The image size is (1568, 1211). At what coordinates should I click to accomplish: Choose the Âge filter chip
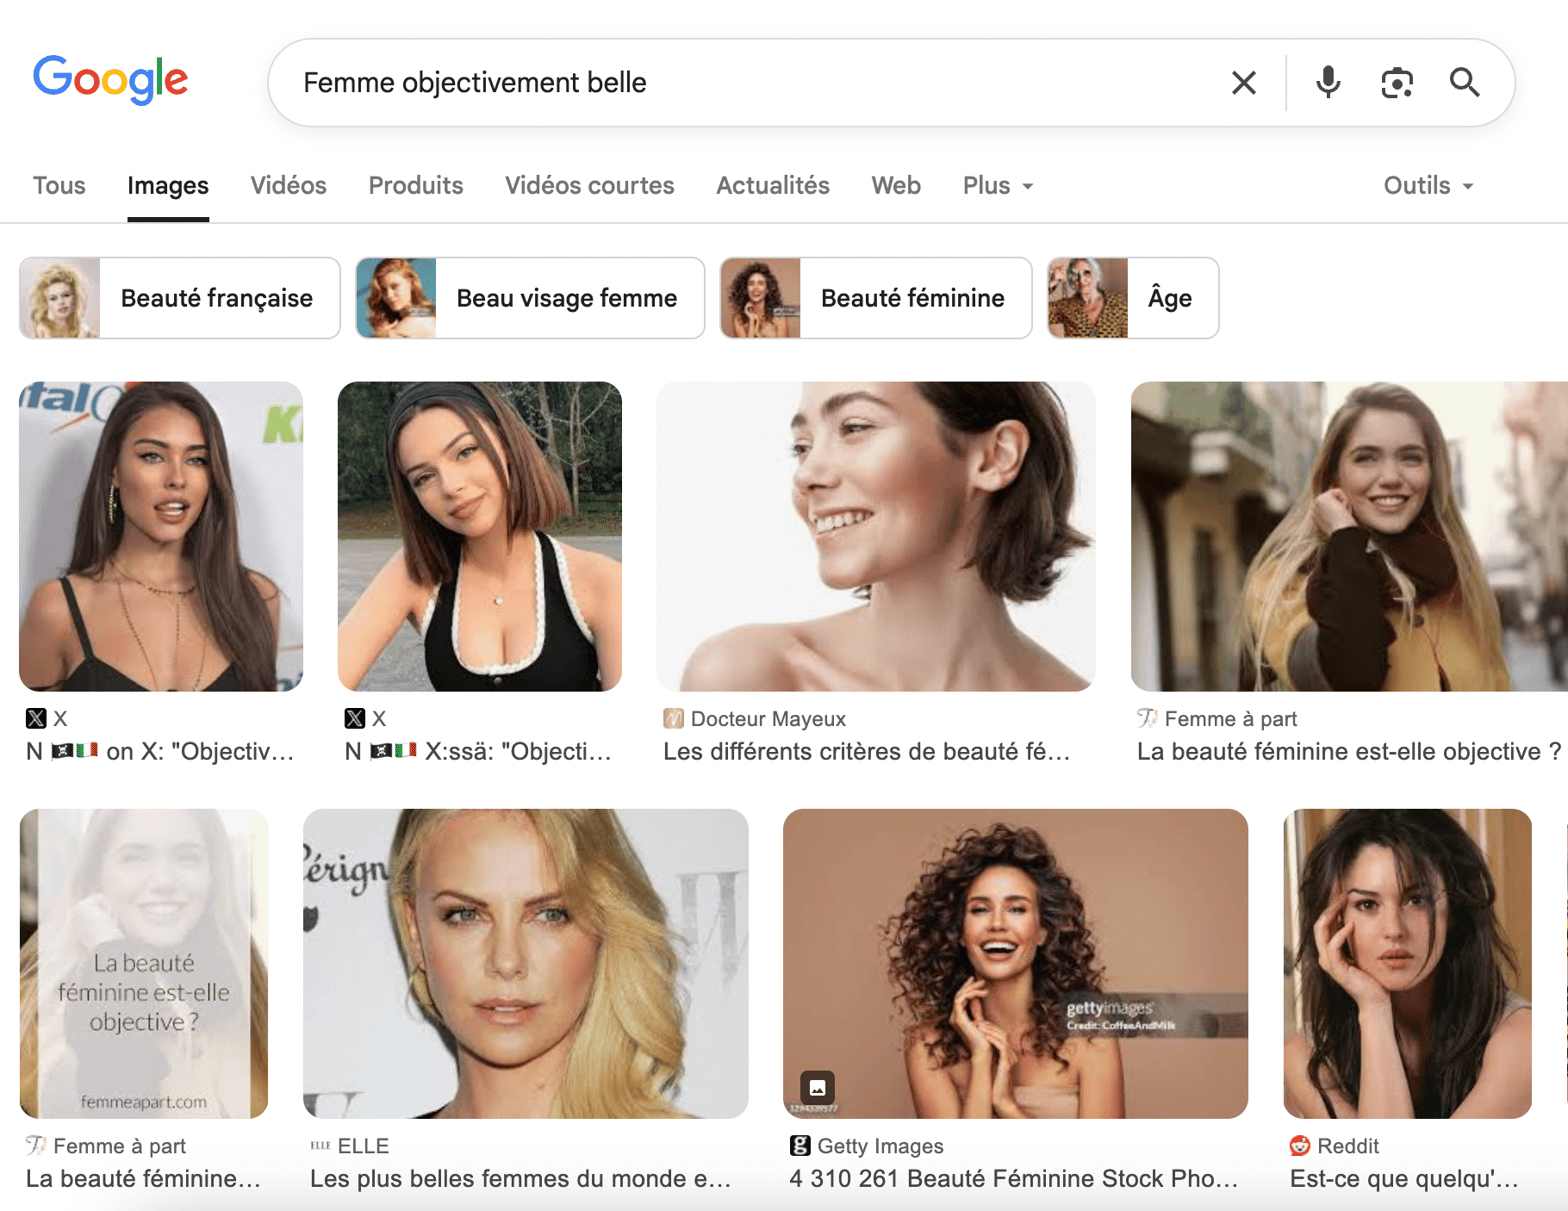[x=1132, y=298]
